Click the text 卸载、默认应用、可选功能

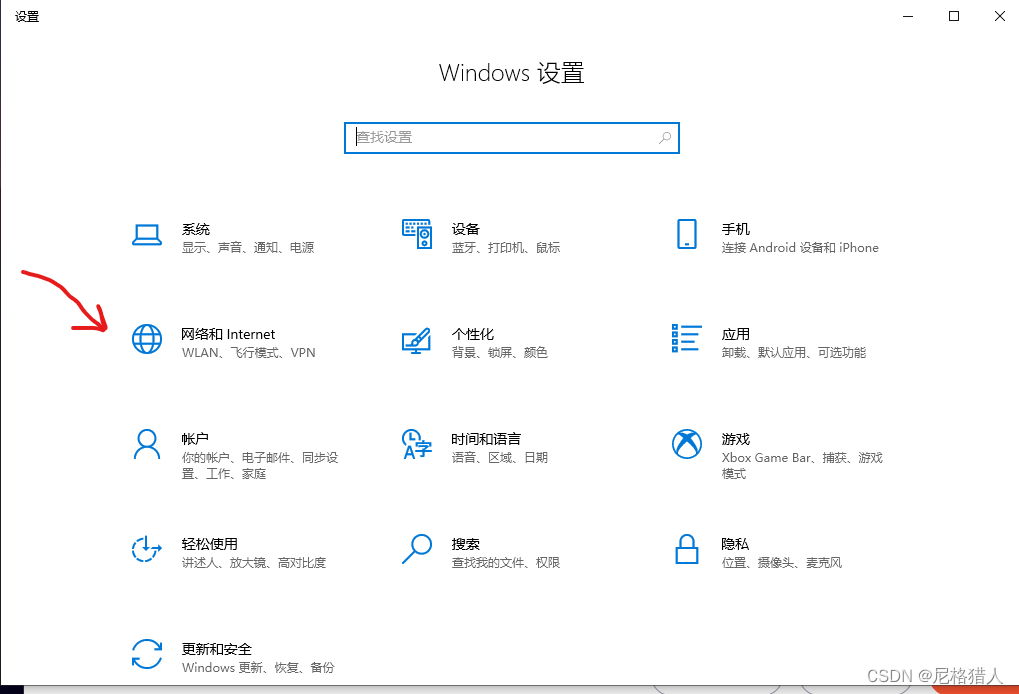click(793, 353)
